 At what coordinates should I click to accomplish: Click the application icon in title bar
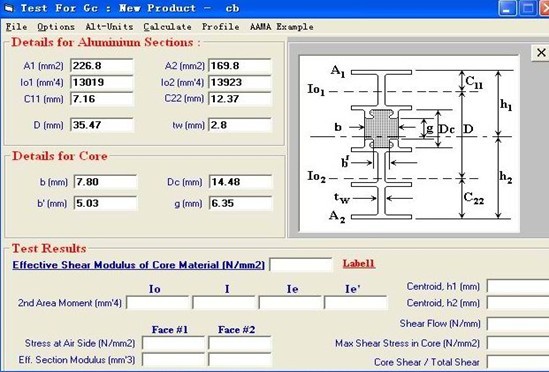[x=8, y=8]
